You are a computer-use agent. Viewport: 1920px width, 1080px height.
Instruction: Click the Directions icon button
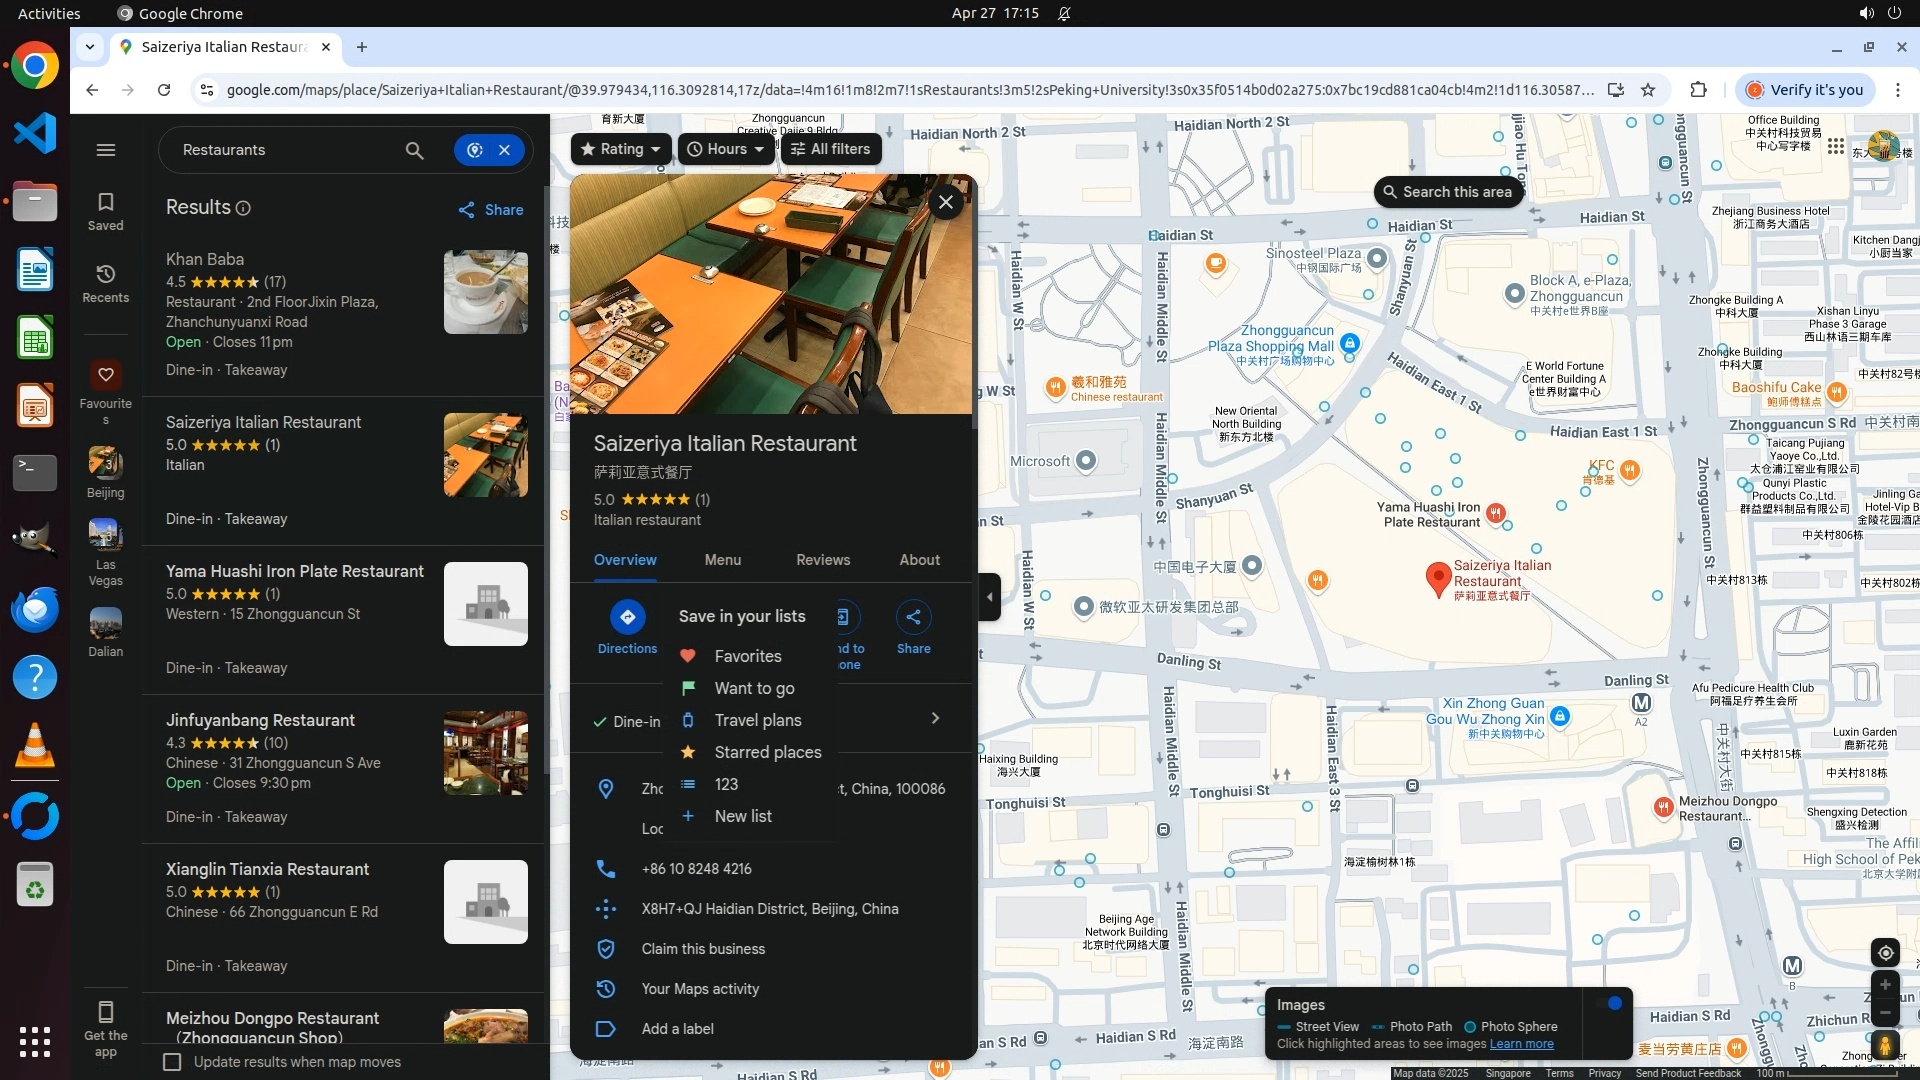(x=627, y=618)
